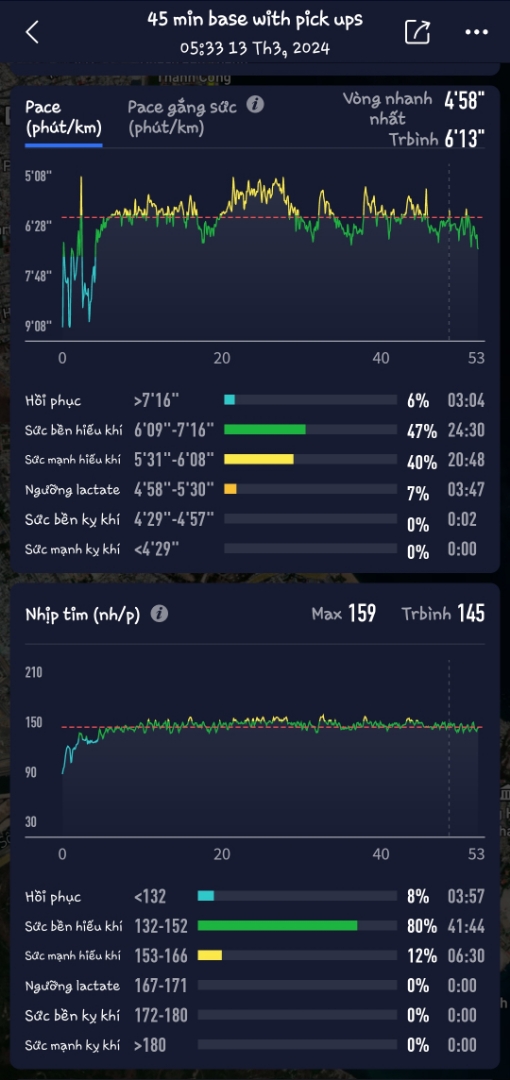Share the workout via export icon
Viewport: 510px width, 1080px height.
417,32
